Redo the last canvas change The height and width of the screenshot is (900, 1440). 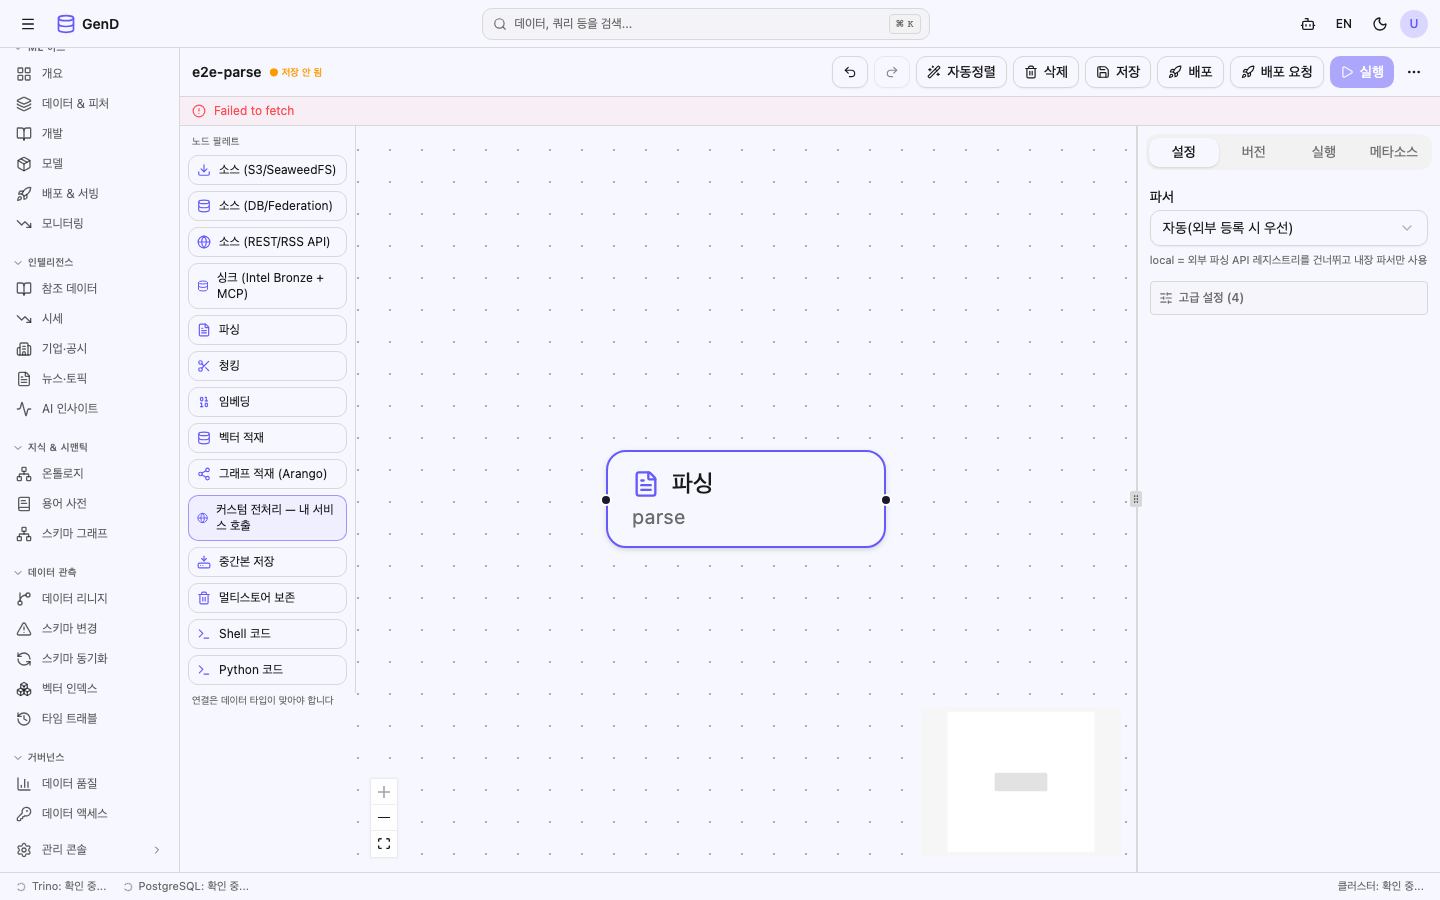coord(892,72)
